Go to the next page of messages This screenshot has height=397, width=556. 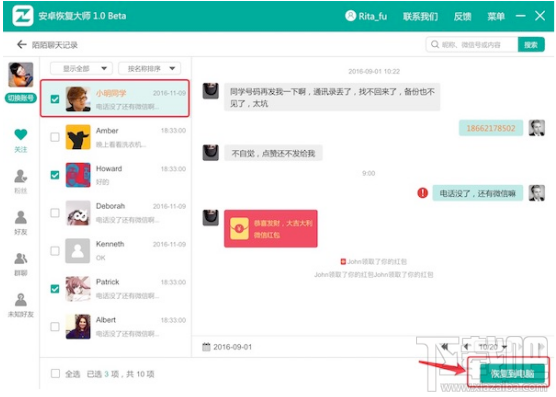[x=520, y=347]
